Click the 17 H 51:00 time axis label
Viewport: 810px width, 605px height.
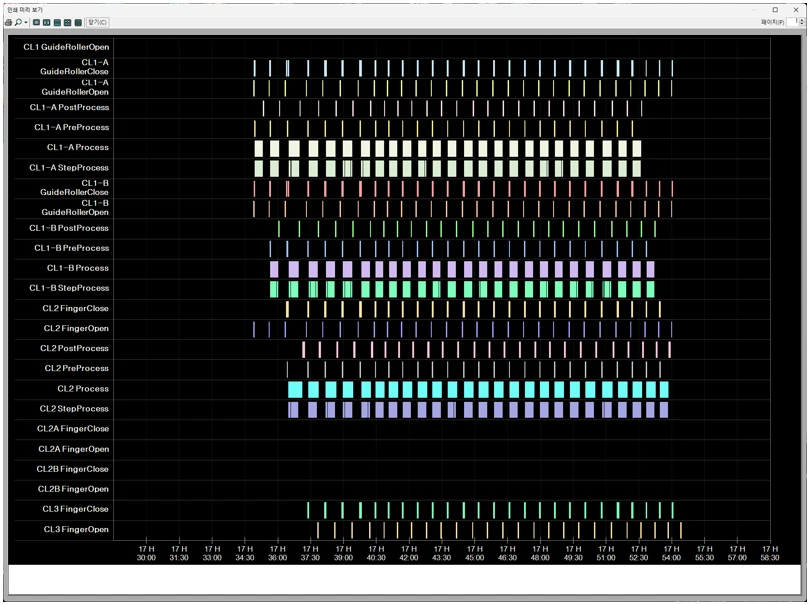coord(606,553)
